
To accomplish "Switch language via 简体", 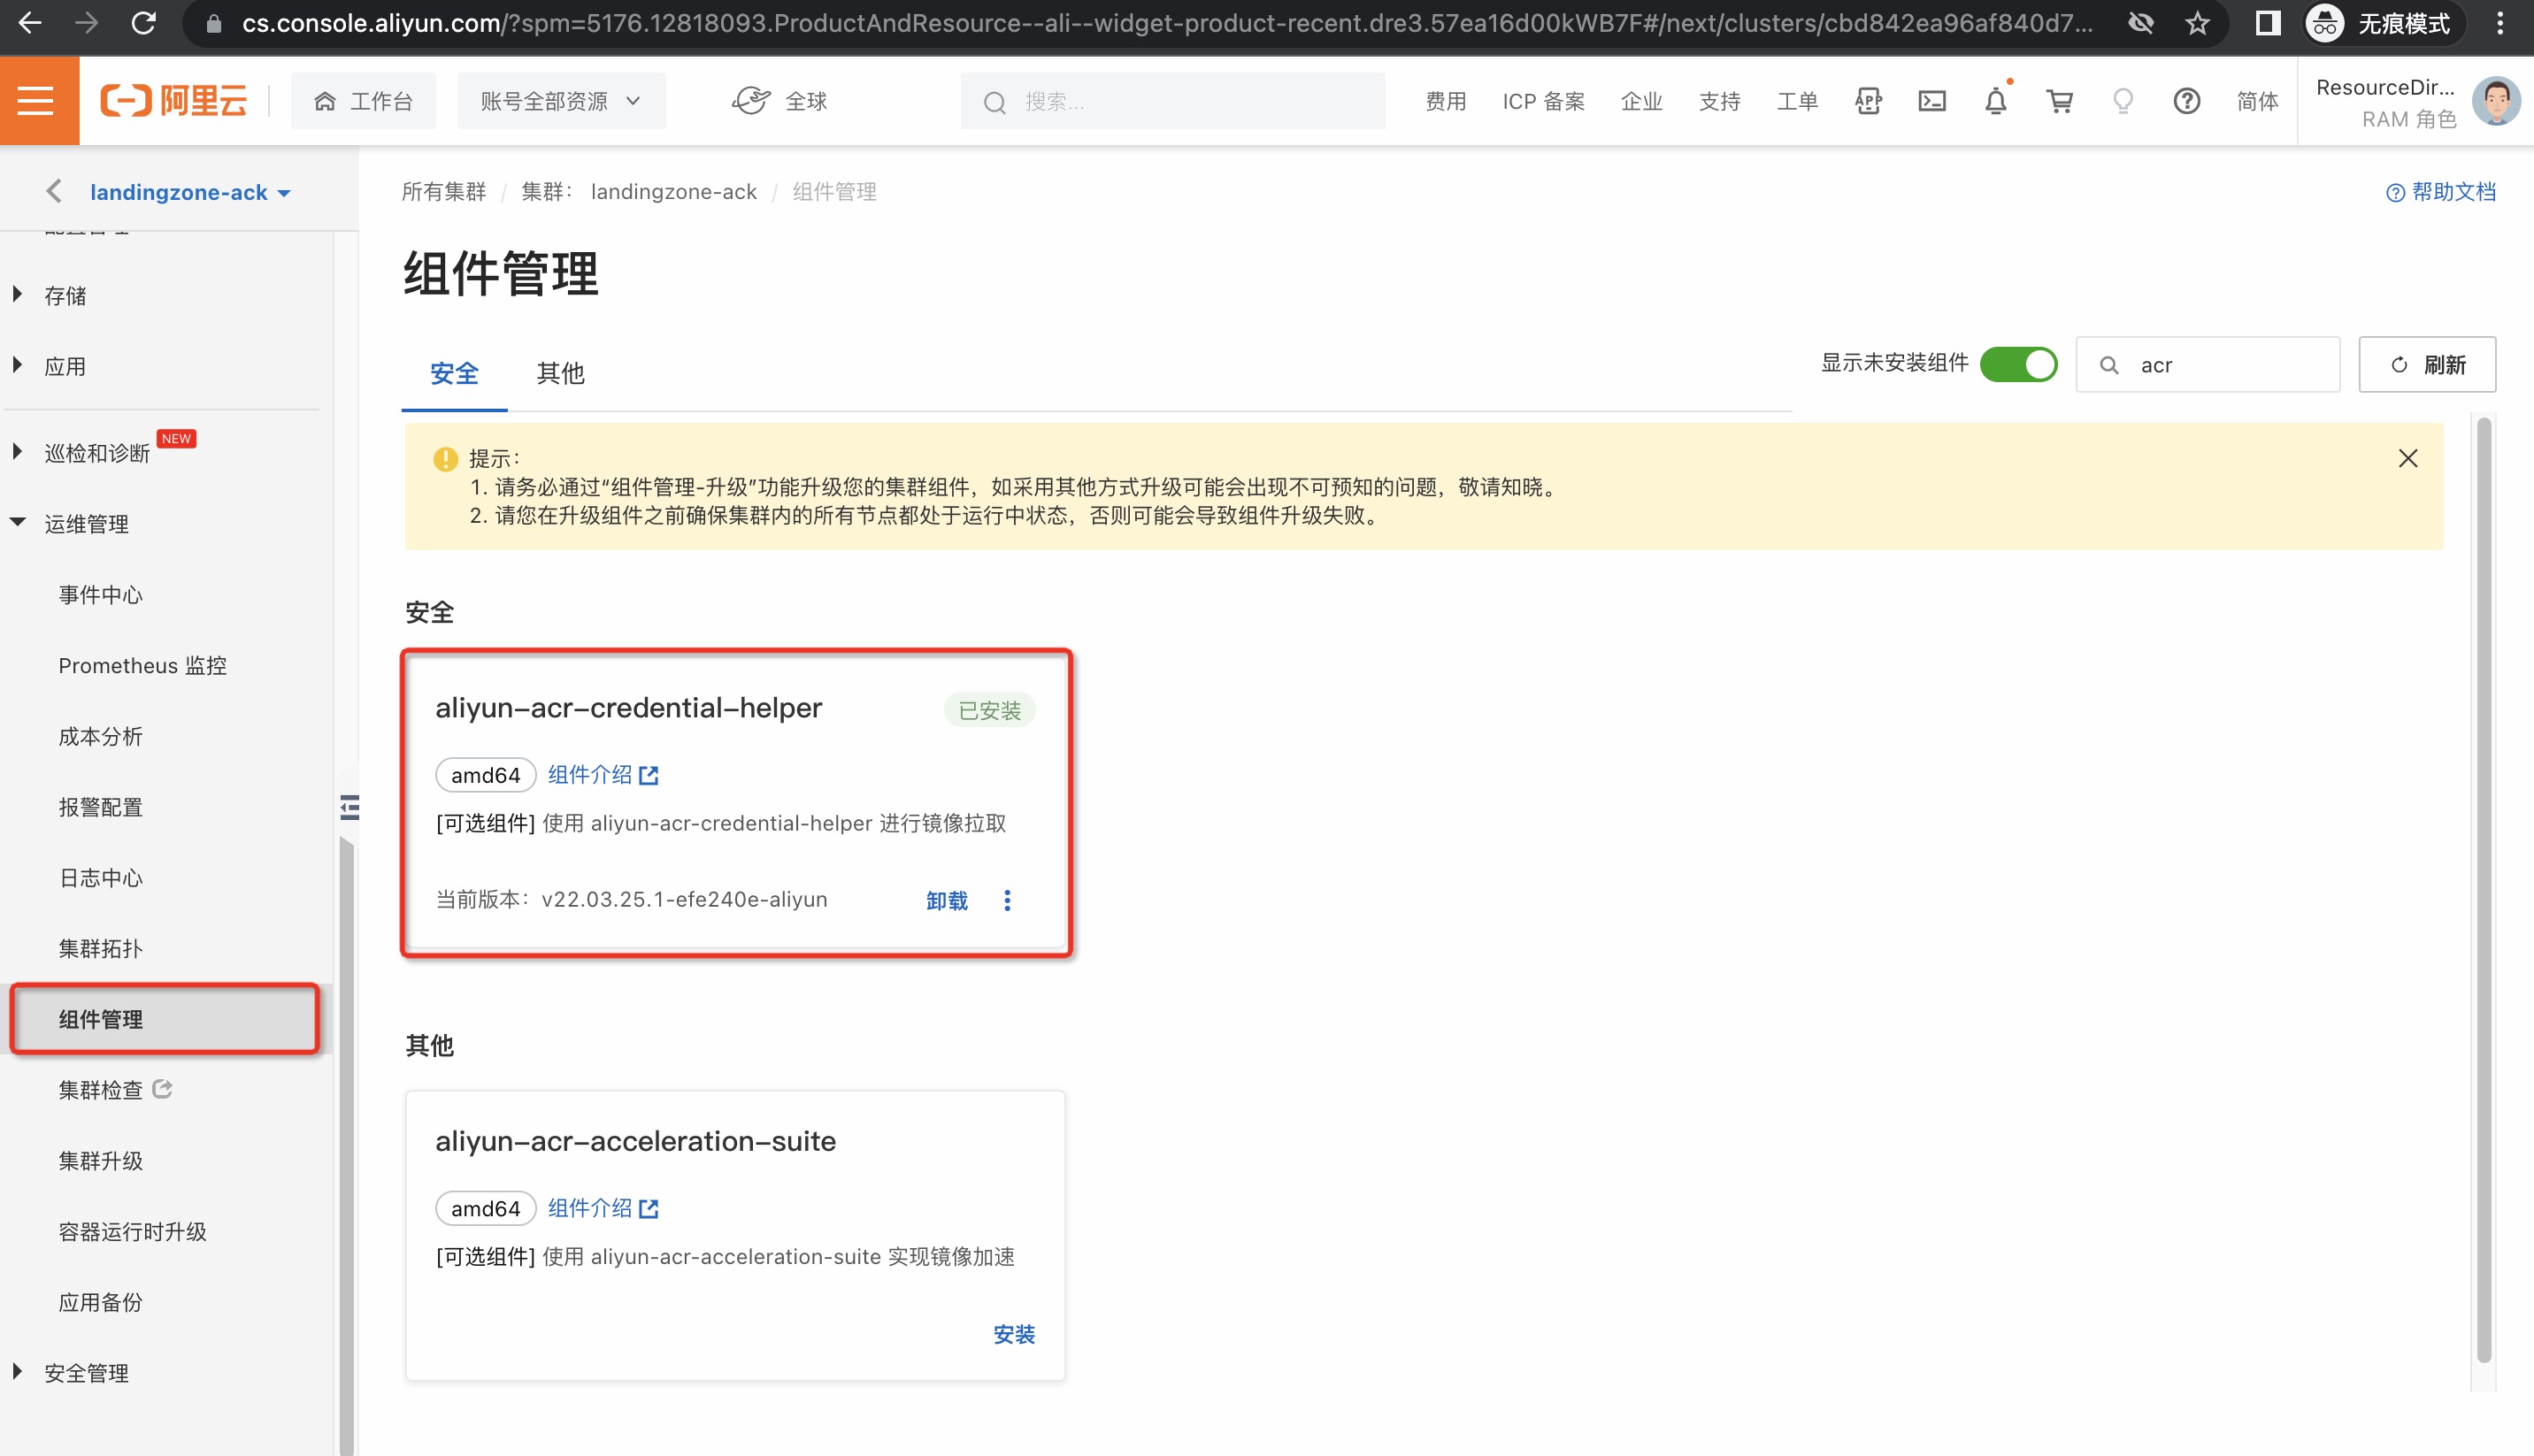I will [x=2257, y=101].
